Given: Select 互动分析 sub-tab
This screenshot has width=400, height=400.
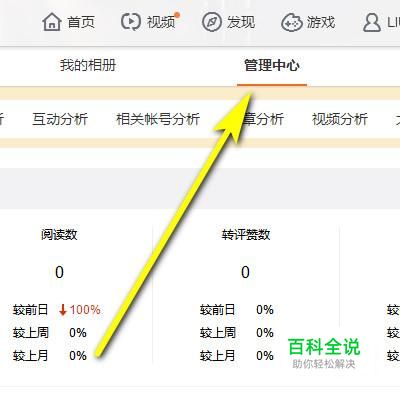Looking at the screenshot, I should [60, 119].
